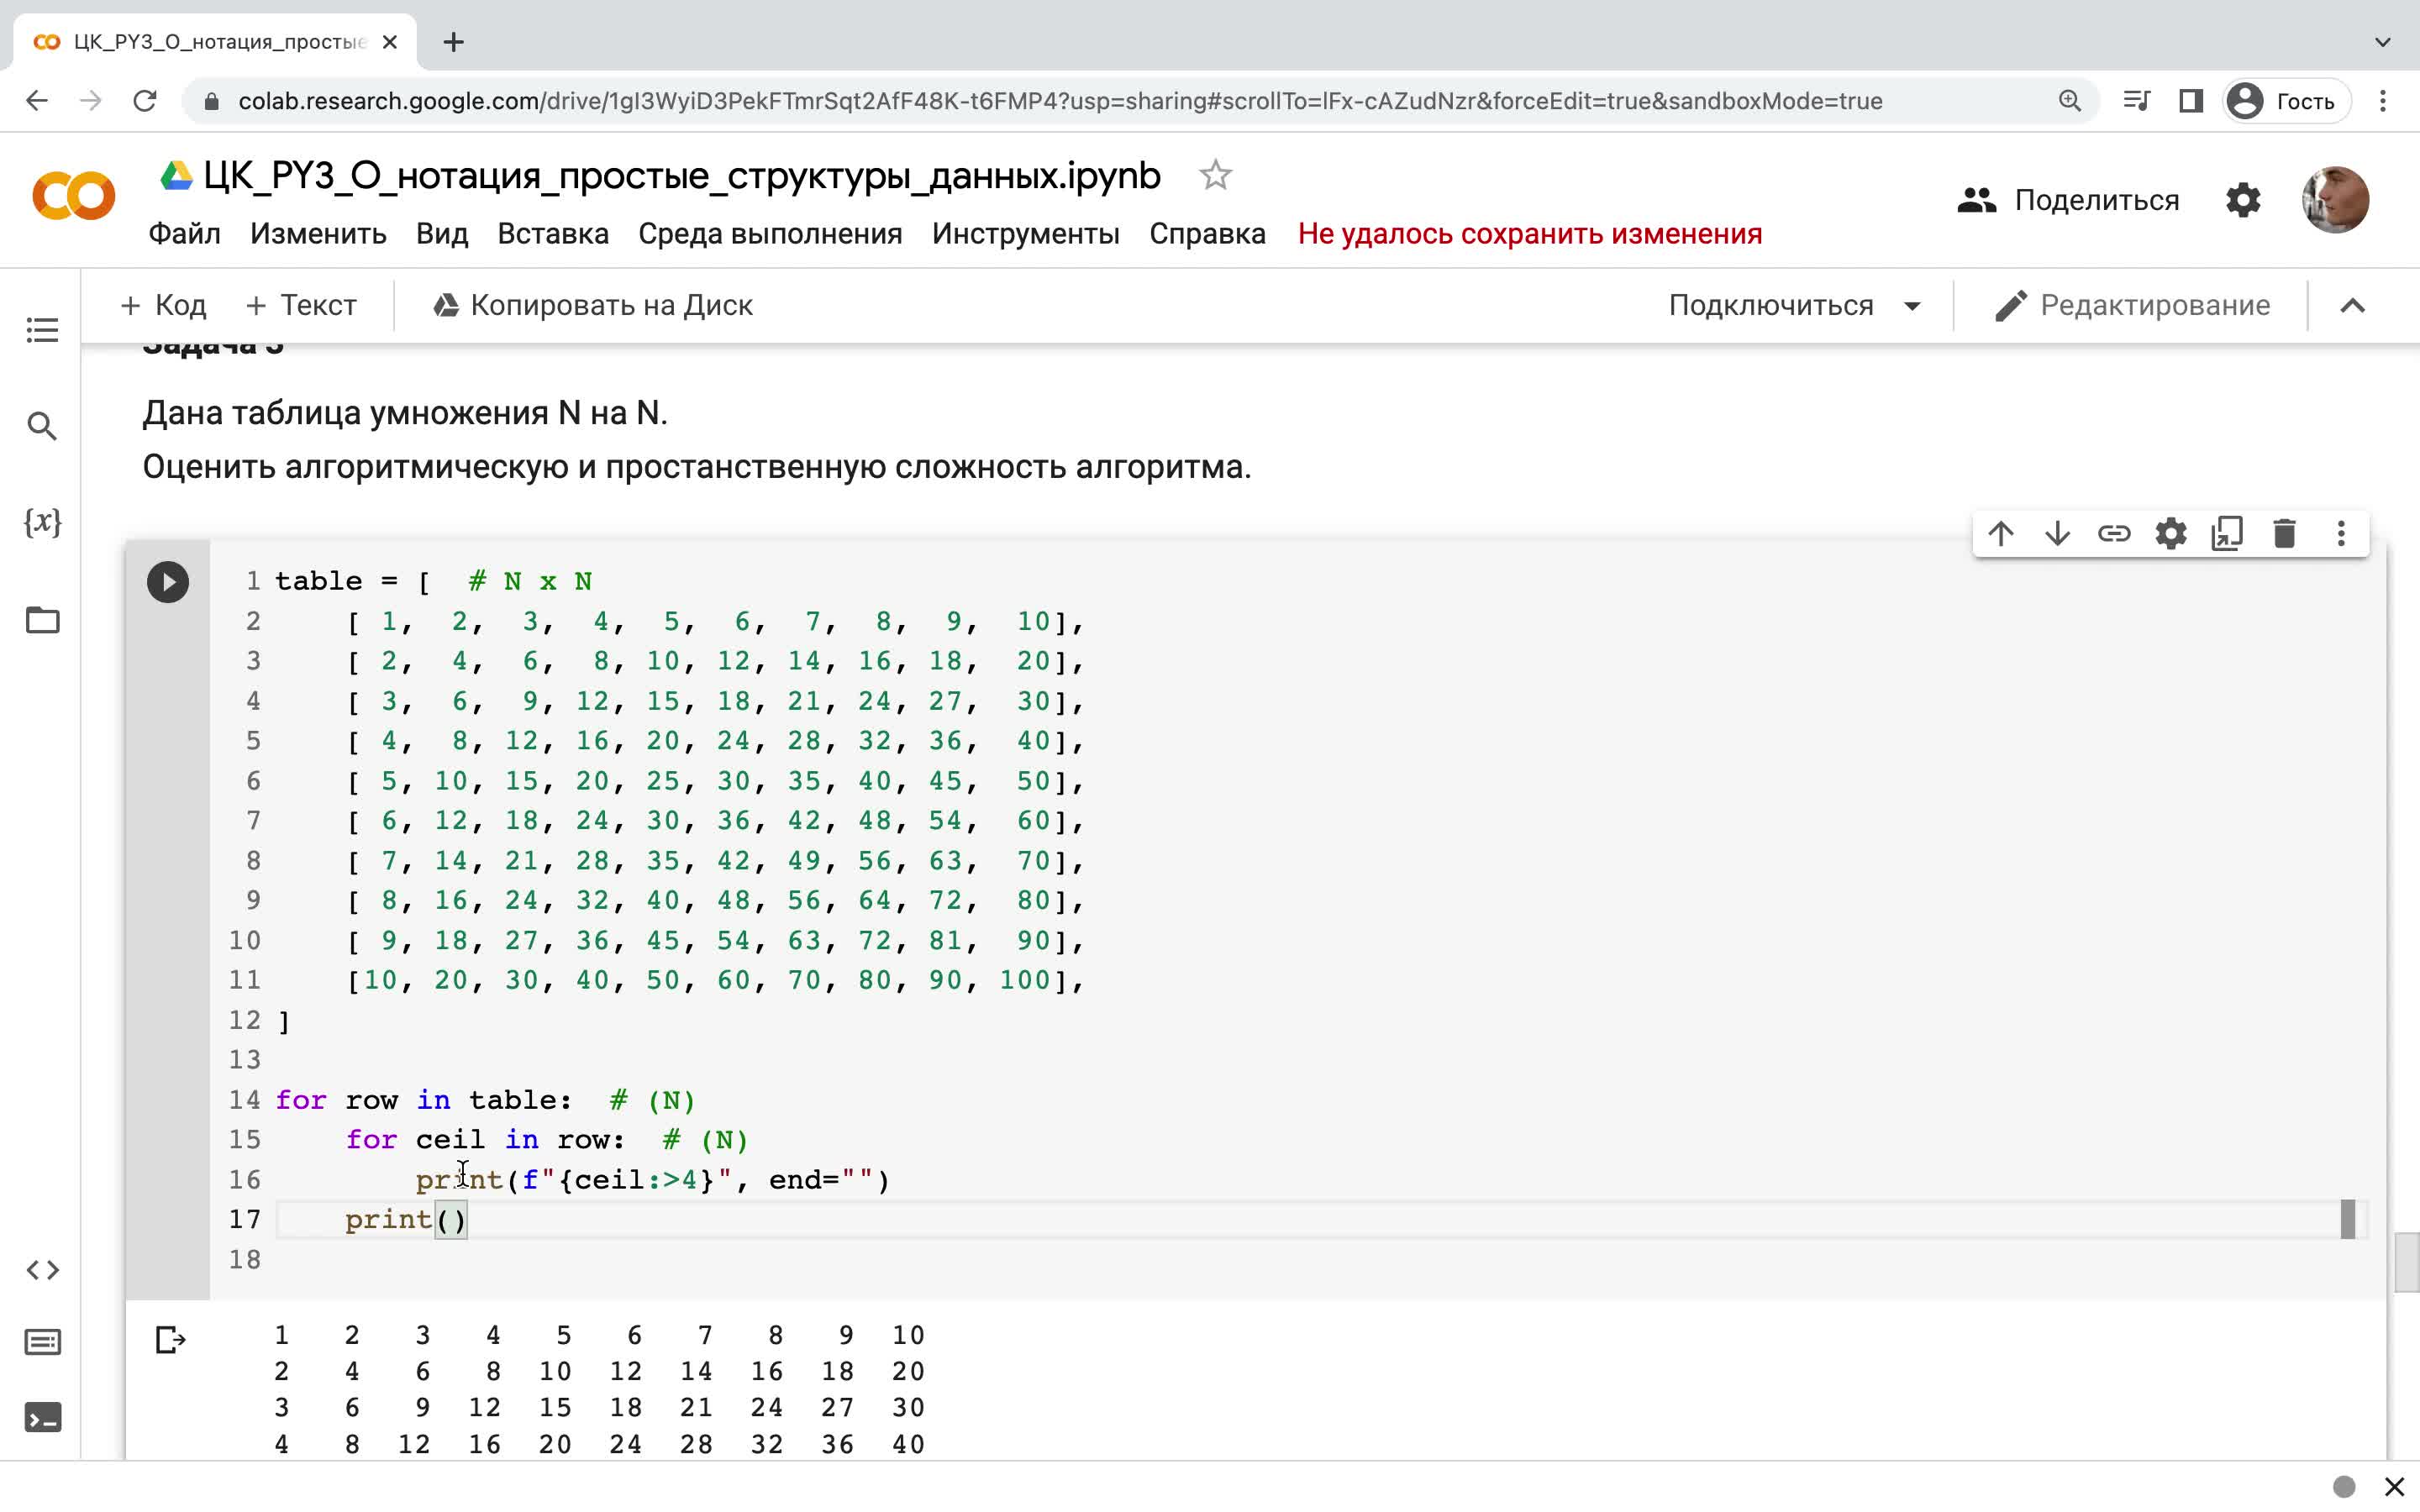Expand tab search chevron
This screenshot has width=2420, height=1512.
[2383, 42]
